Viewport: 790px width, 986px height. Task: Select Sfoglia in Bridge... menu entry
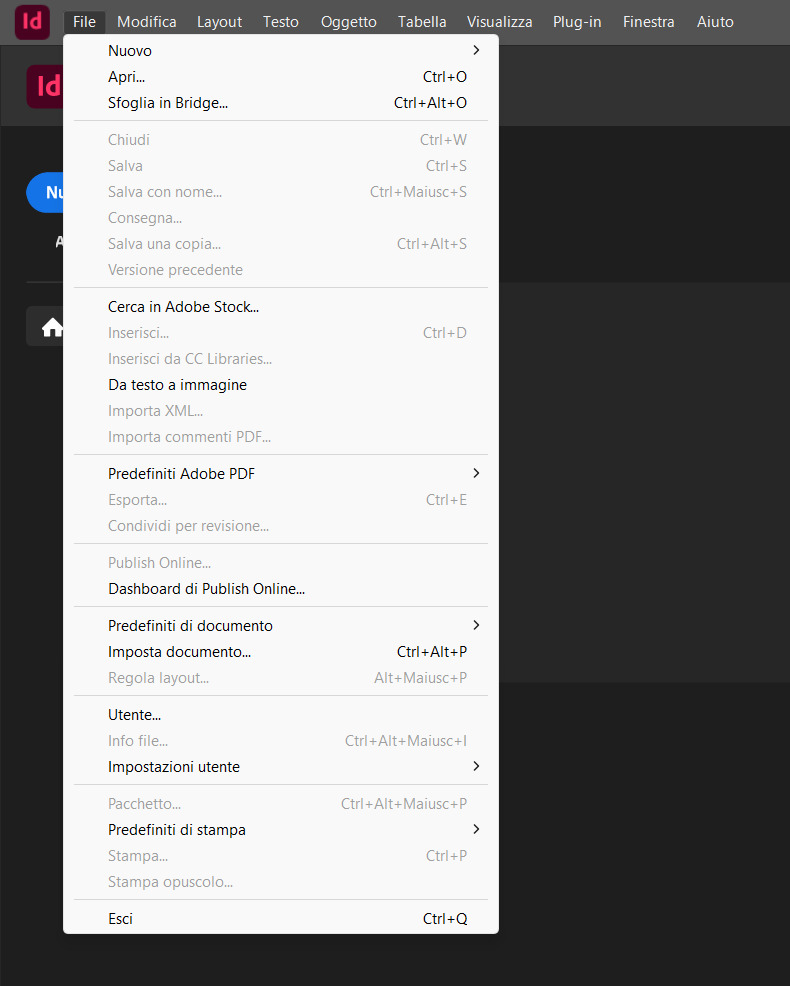[x=168, y=102]
